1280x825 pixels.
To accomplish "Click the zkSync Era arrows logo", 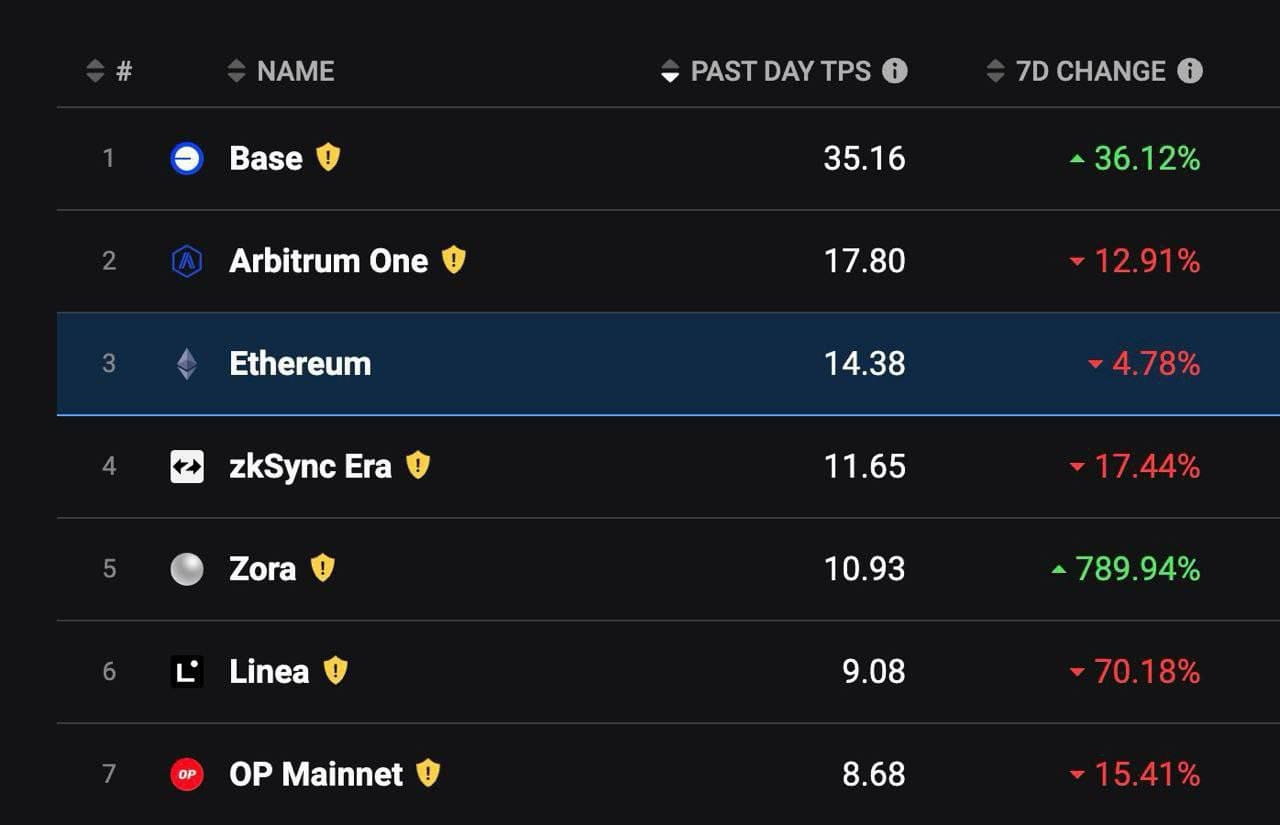I will coord(188,466).
